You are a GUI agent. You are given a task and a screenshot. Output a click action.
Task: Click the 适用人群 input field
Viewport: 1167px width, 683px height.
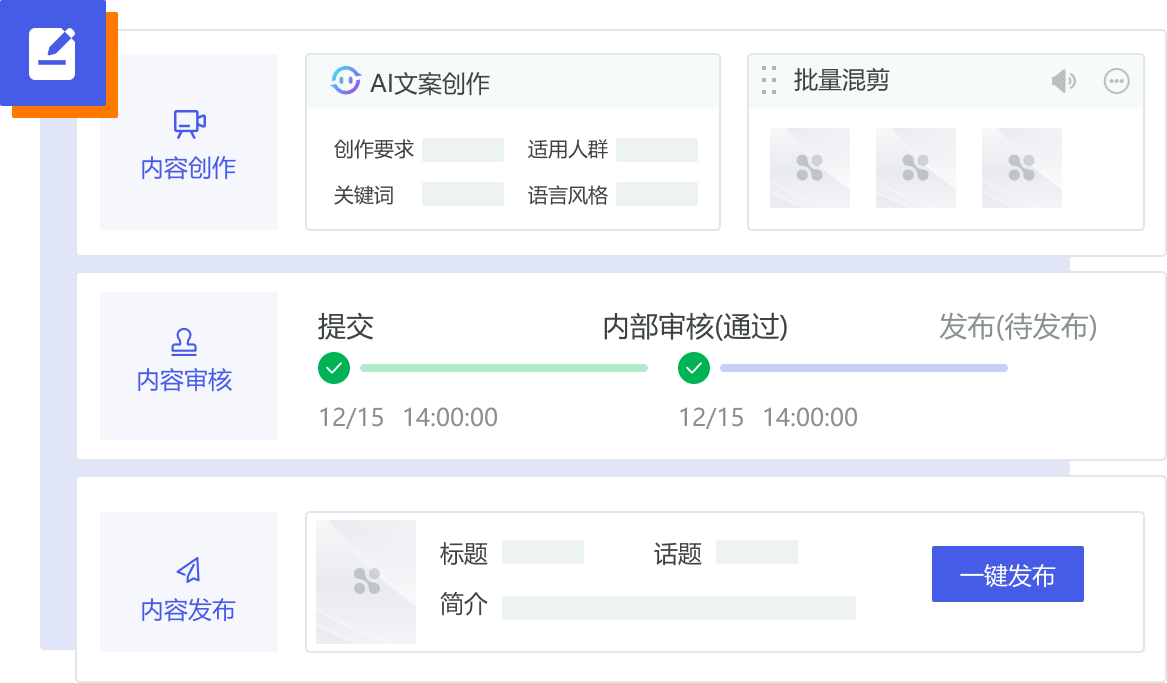[x=656, y=150]
